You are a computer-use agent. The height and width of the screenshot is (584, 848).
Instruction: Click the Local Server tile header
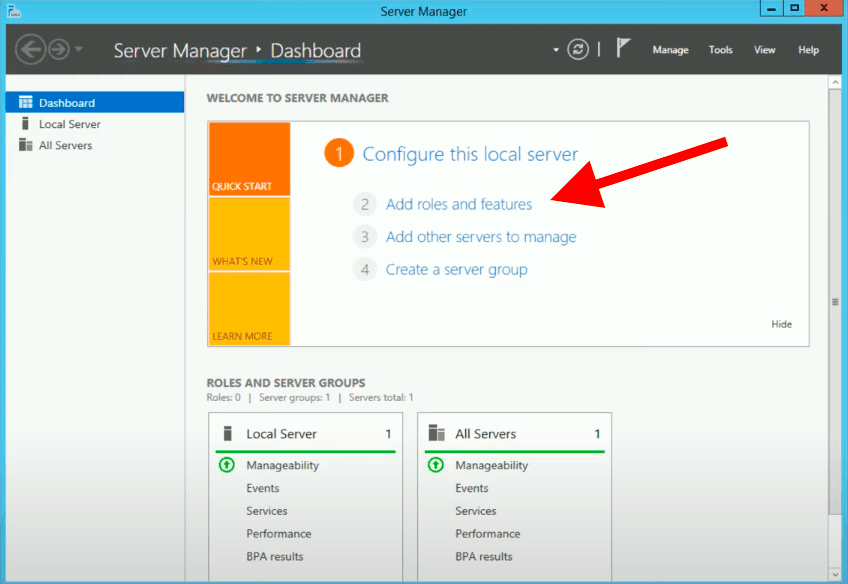[x=306, y=434]
